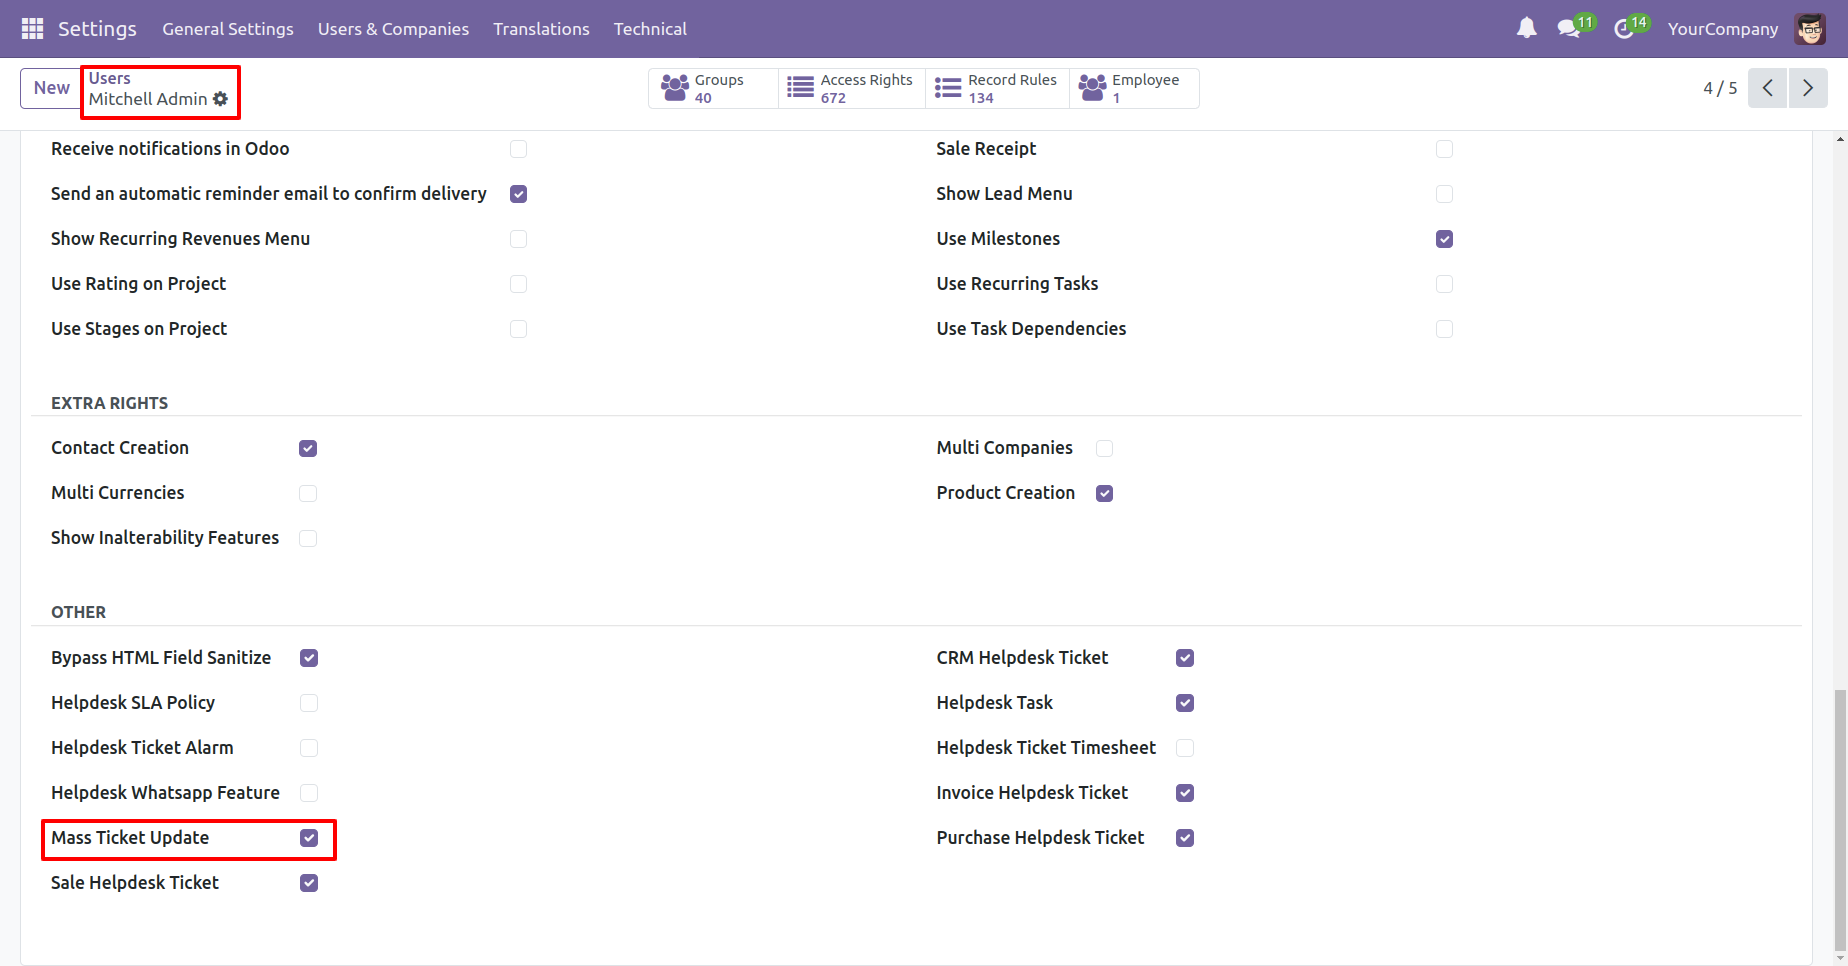This screenshot has width=1848, height=966.
Task: Open General Settings menu
Action: (x=228, y=29)
